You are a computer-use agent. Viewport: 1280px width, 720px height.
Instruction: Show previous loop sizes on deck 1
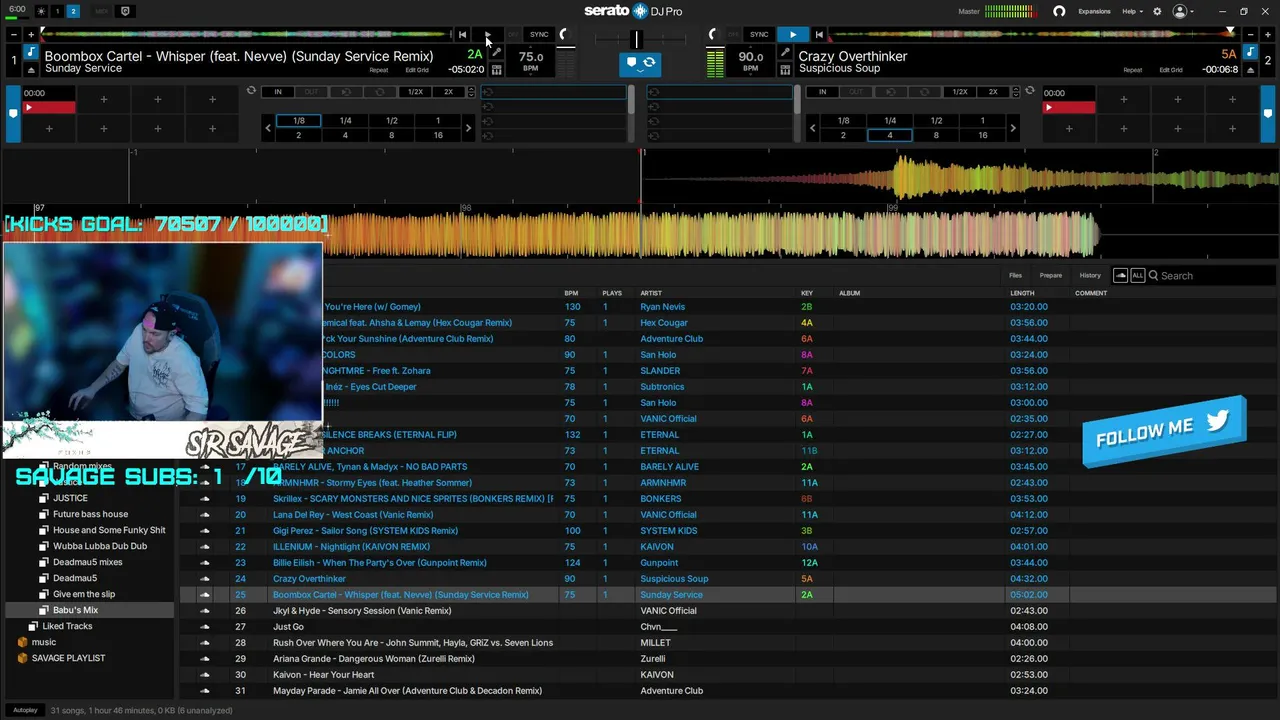268,128
